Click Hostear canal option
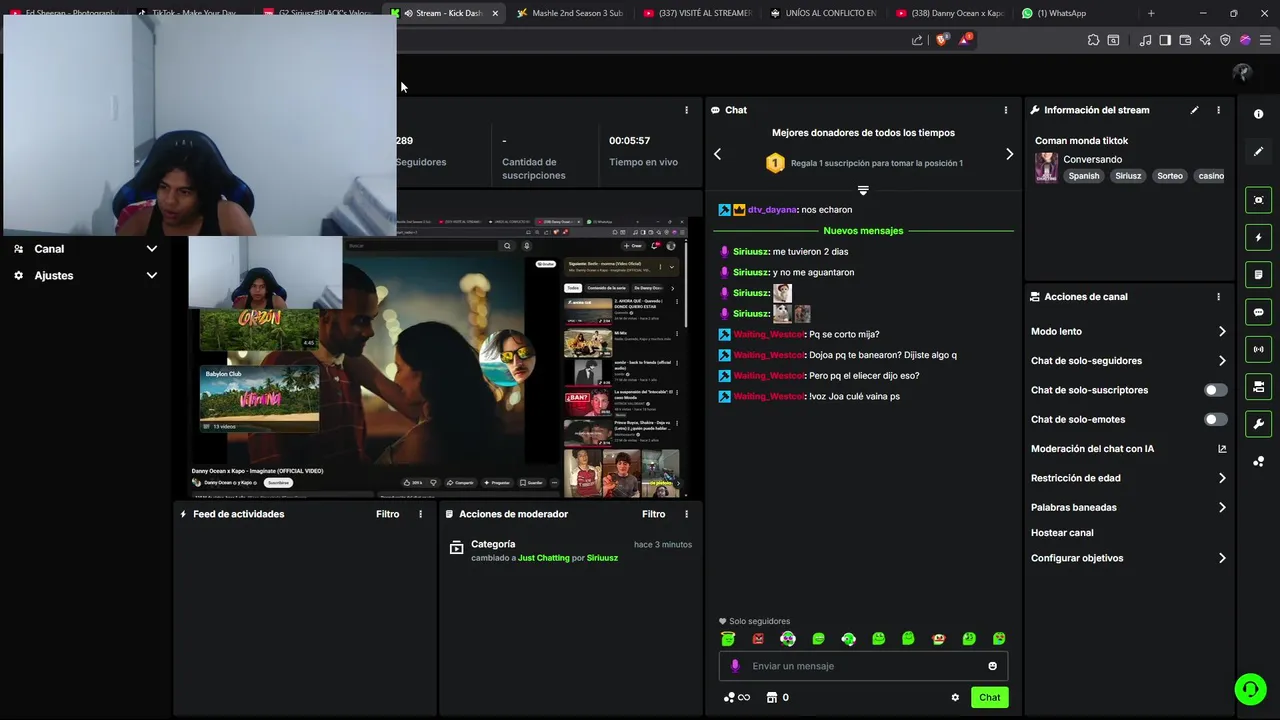Viewport: 1280px width, 720px height. pyautogui.click(x=1062, y=533)
